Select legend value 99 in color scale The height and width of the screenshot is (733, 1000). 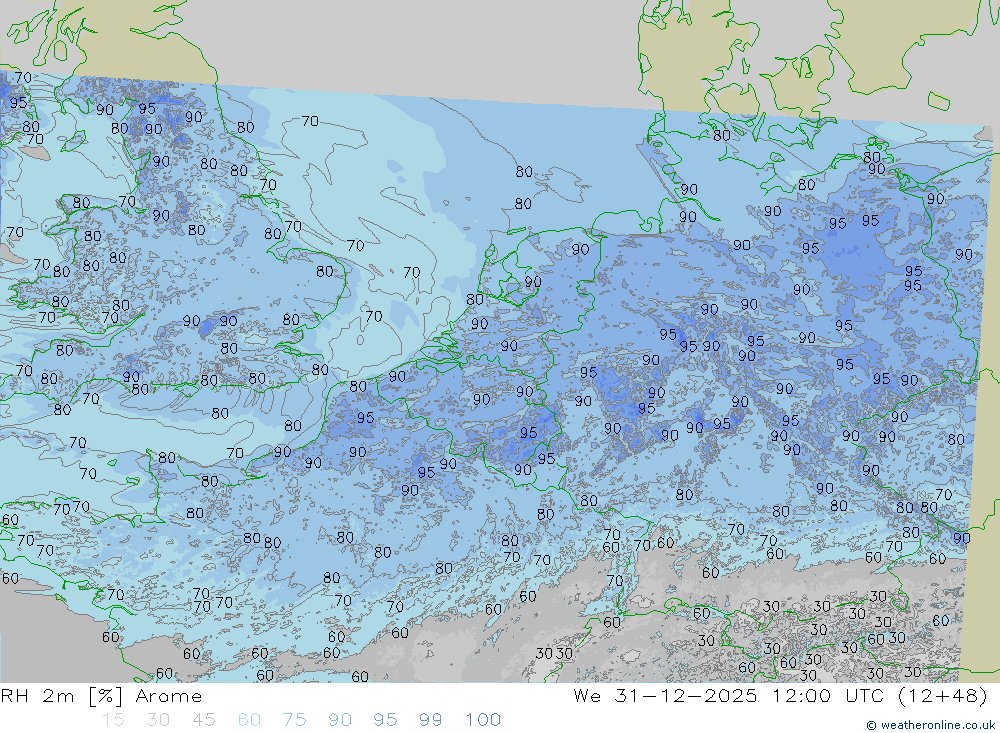(430, 720)
